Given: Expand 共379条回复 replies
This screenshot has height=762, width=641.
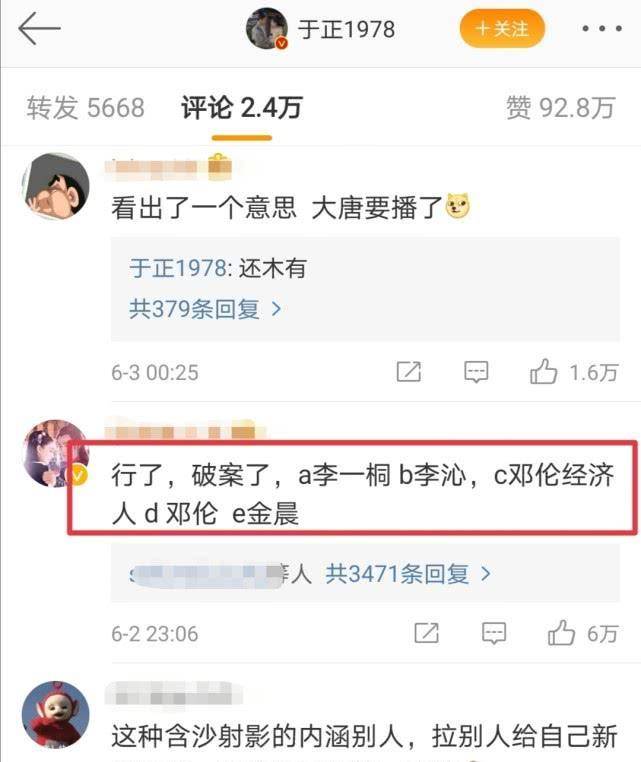Looking at the screenshot, I should 205,309.
